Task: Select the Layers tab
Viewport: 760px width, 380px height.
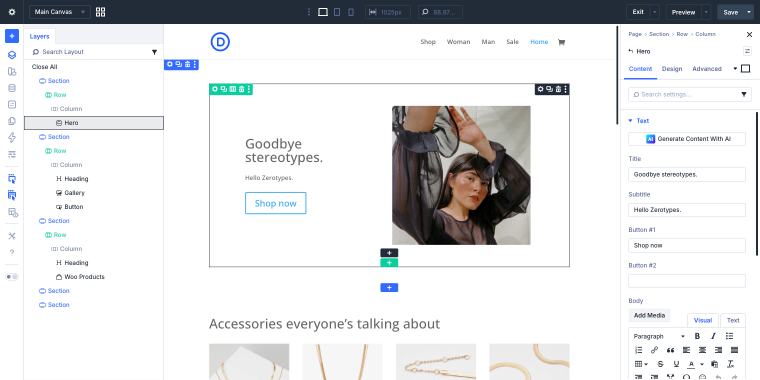Action: (x=39, y=36)
